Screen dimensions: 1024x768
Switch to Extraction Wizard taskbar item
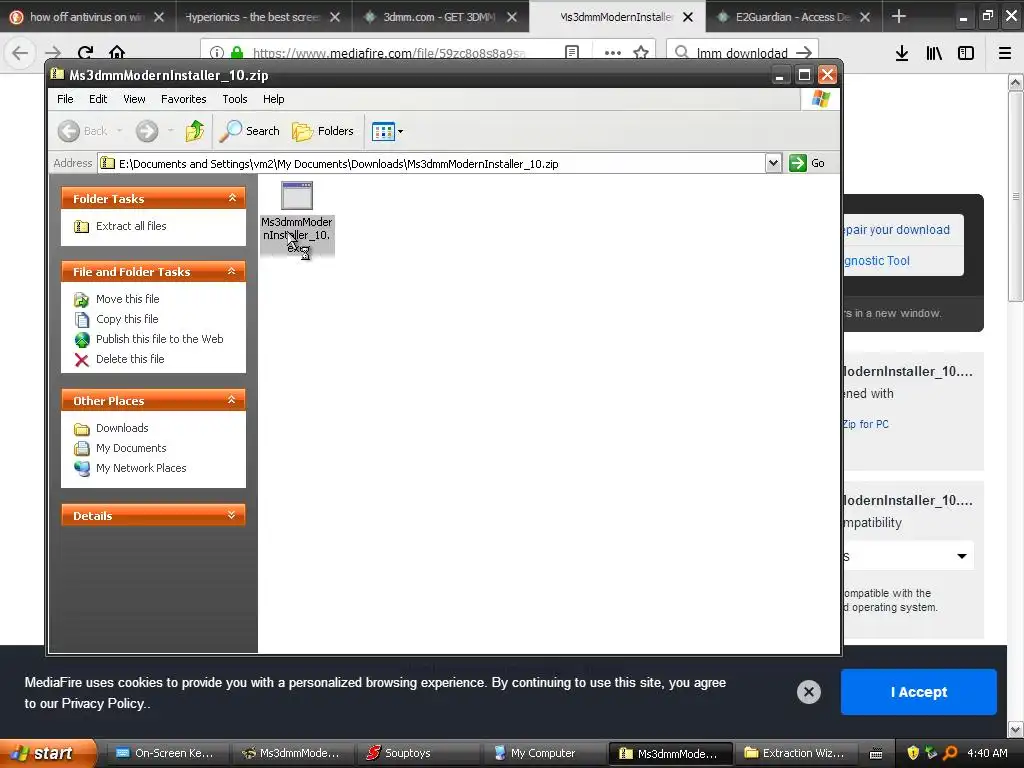tap(795, 753)
